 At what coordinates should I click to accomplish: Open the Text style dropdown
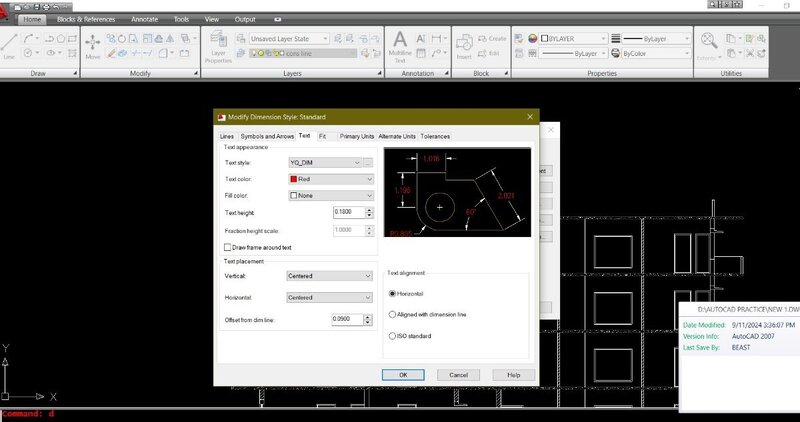click(x=324, y=161)
